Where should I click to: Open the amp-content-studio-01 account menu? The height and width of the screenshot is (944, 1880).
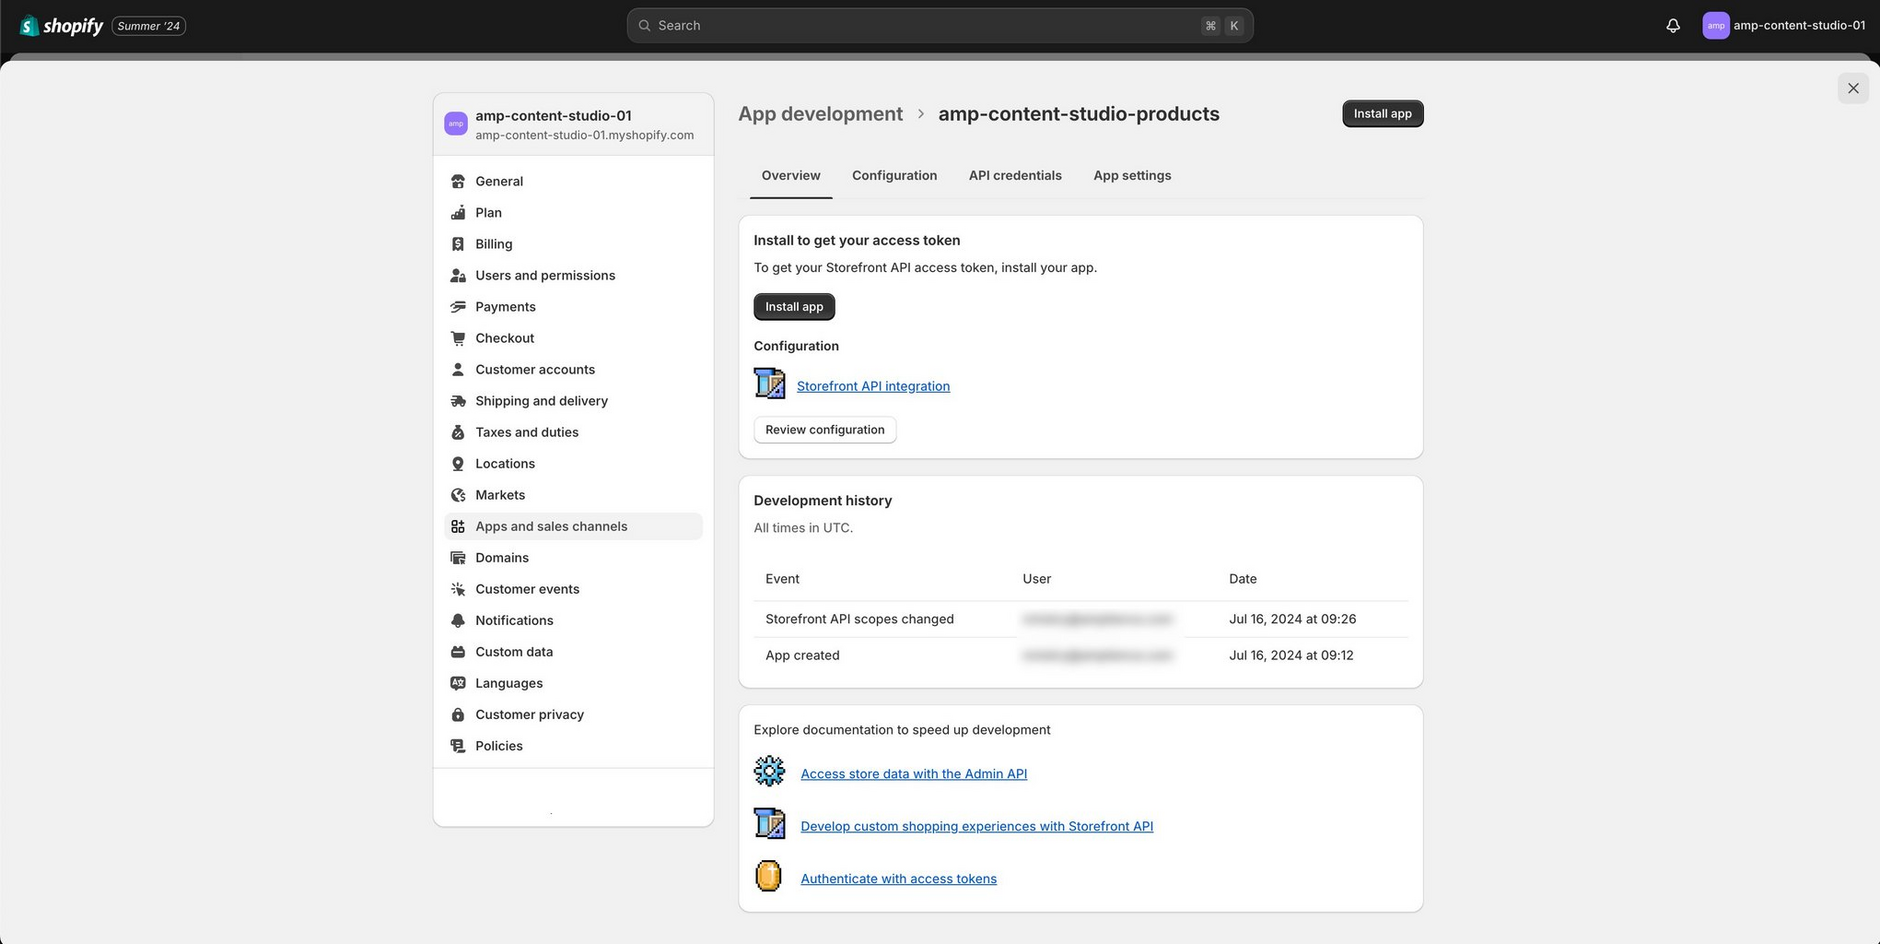click(1784, 26)
